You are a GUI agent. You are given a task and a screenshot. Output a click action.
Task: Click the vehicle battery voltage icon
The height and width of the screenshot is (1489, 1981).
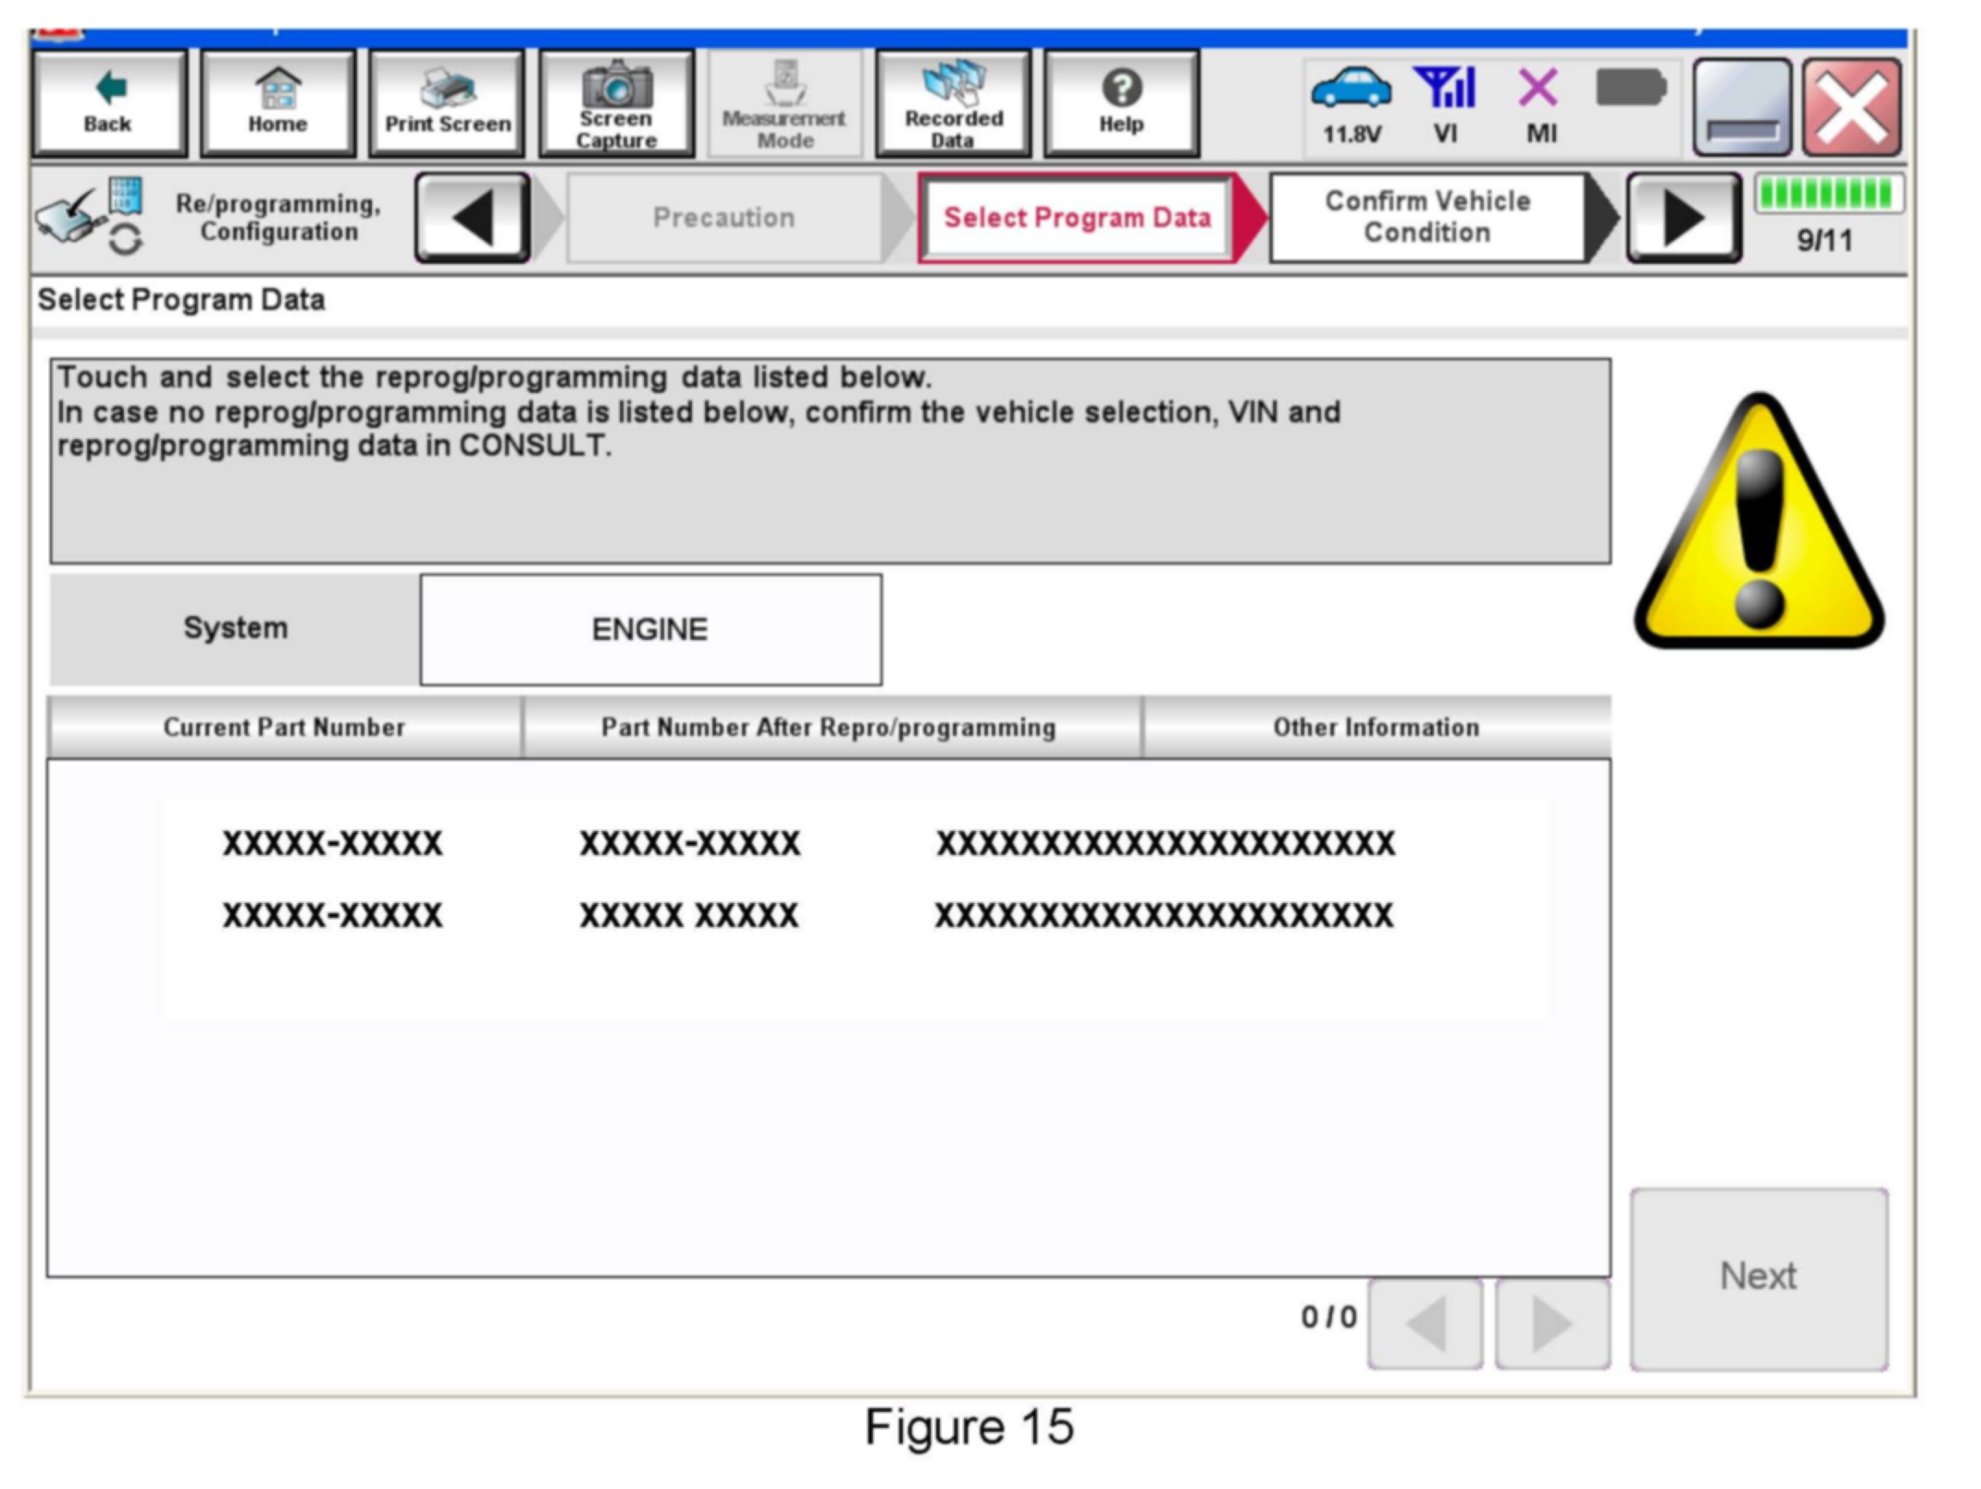click(1351, 90)
